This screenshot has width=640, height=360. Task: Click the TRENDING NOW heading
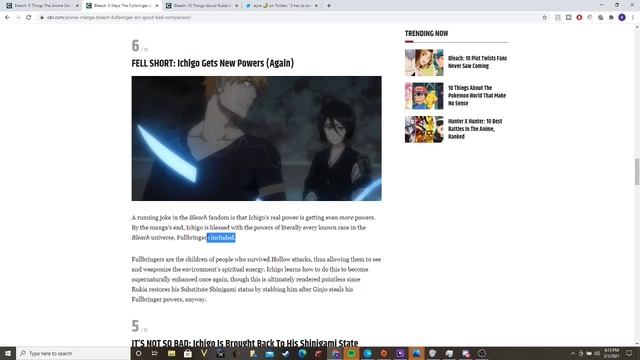pos(427,33)
